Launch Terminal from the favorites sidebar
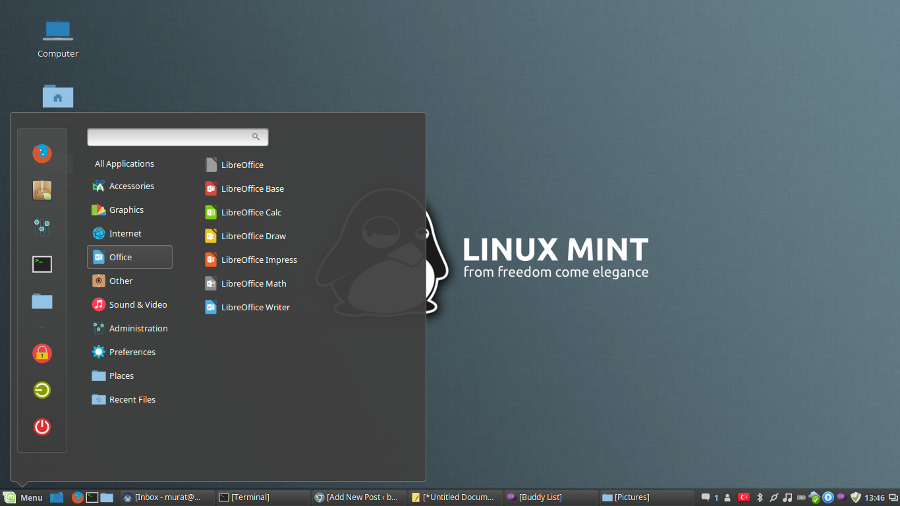The image size is (900, 506). tap(42, 264)
